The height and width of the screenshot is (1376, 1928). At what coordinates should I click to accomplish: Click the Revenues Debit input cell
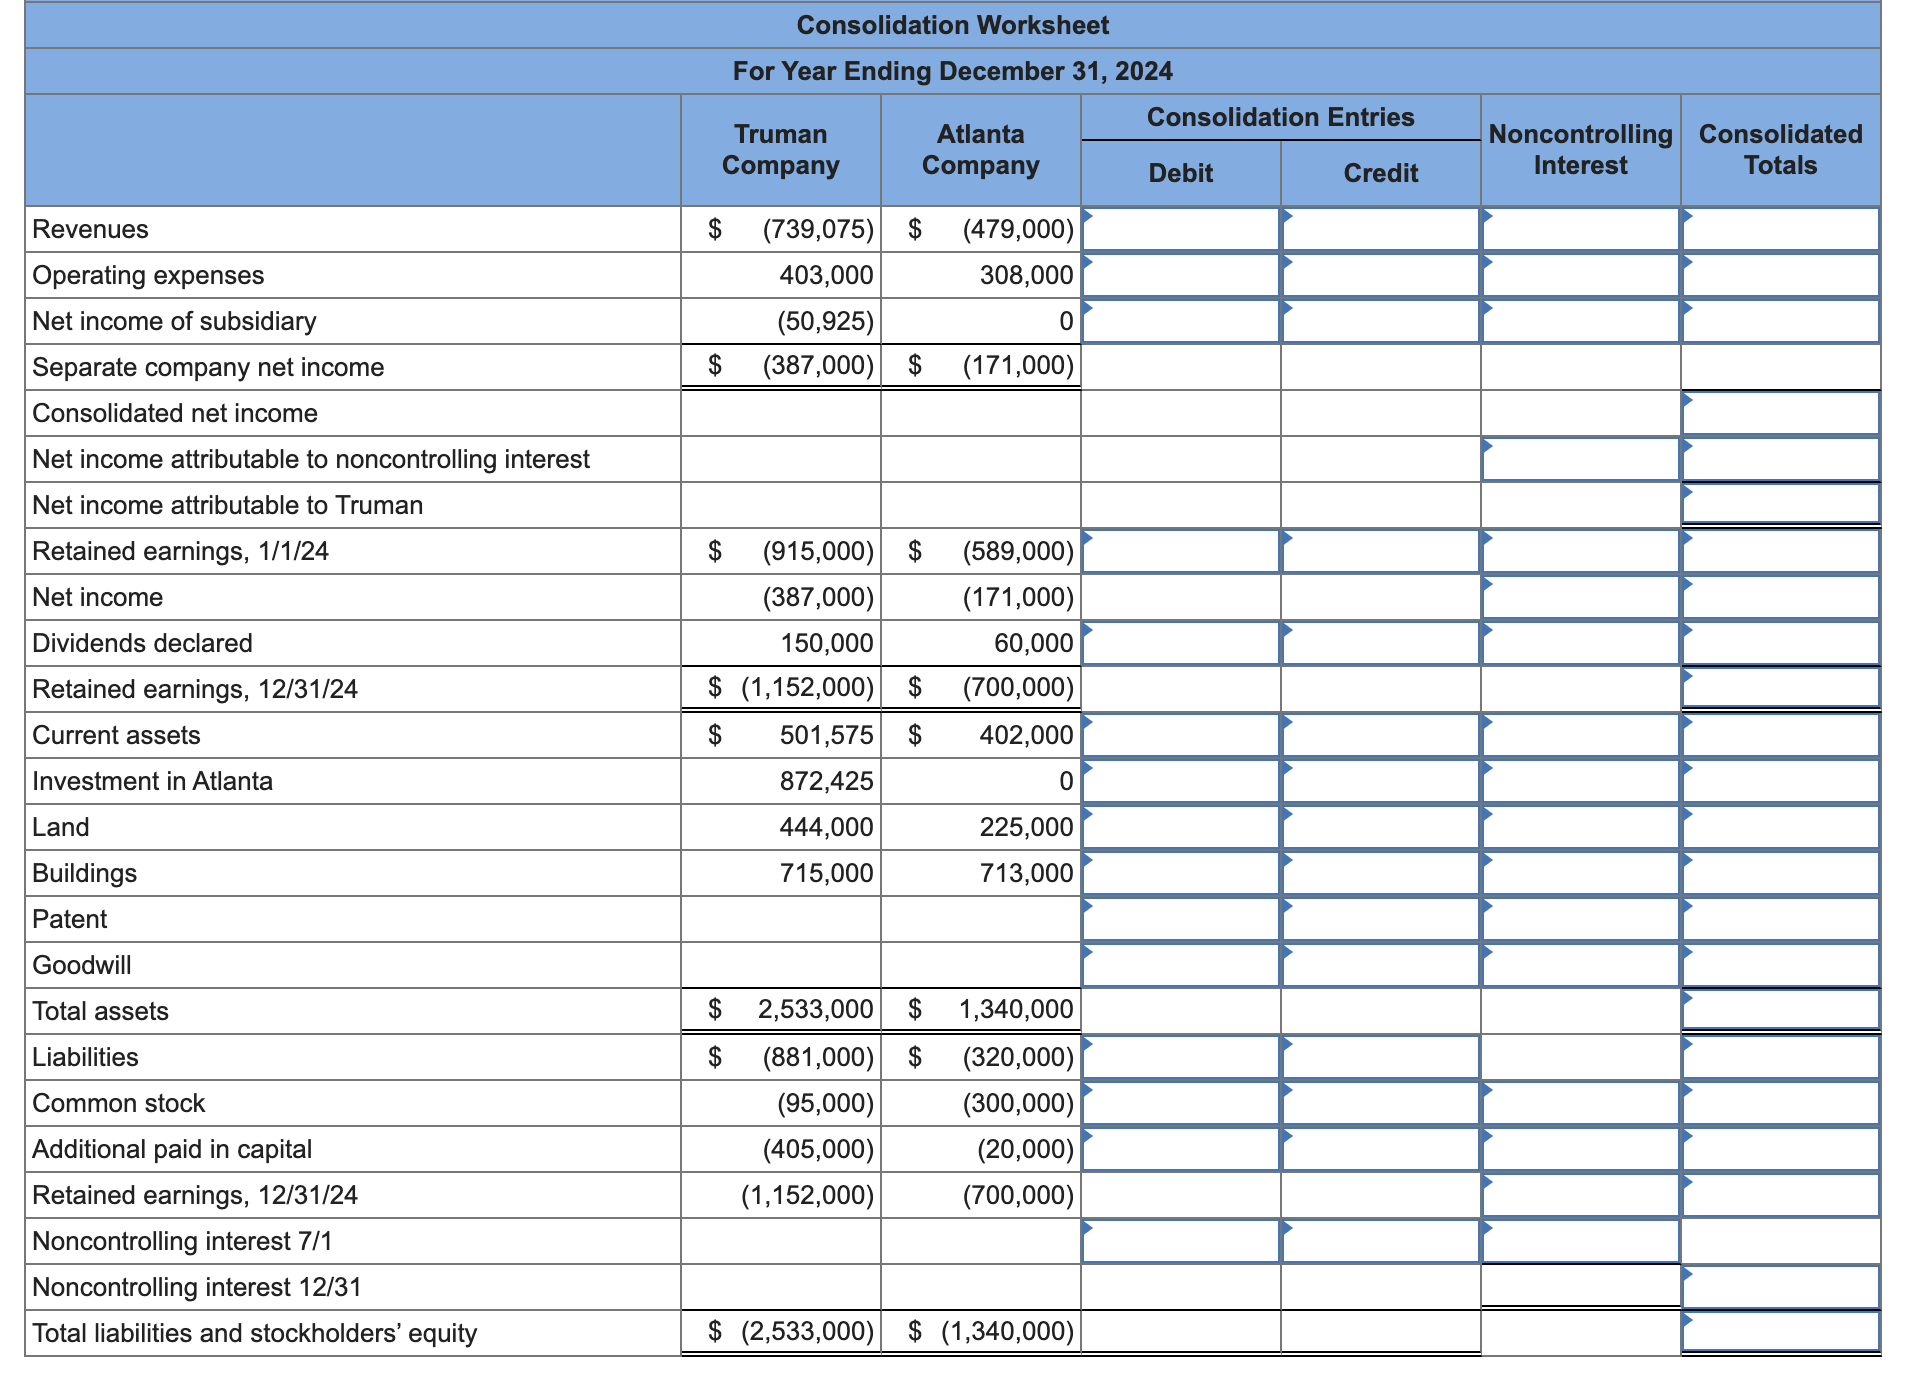[1181, 229]
